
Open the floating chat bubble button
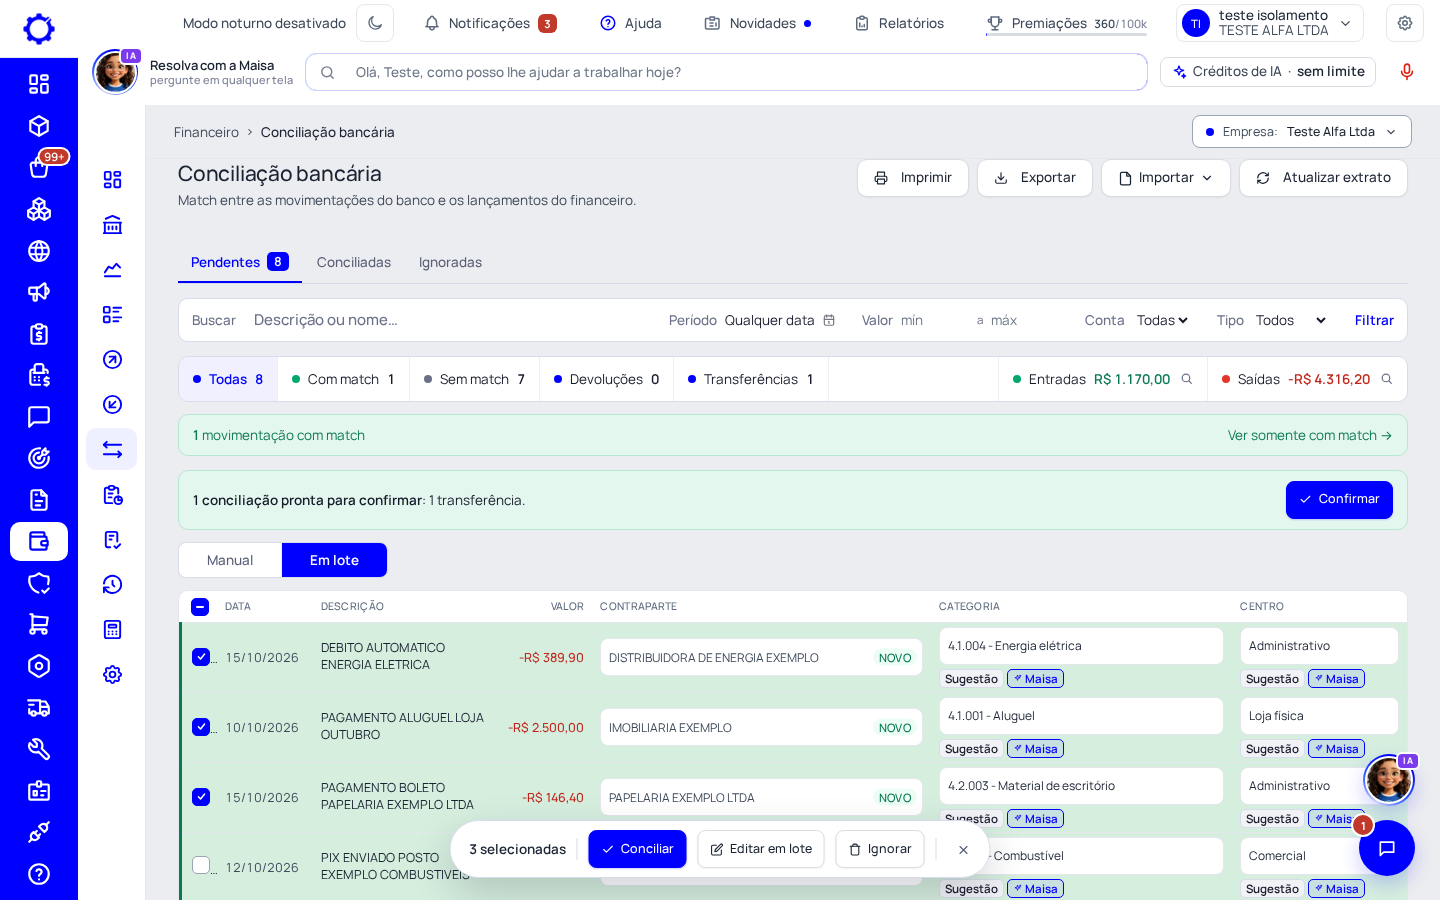(x=1387, y=848)
